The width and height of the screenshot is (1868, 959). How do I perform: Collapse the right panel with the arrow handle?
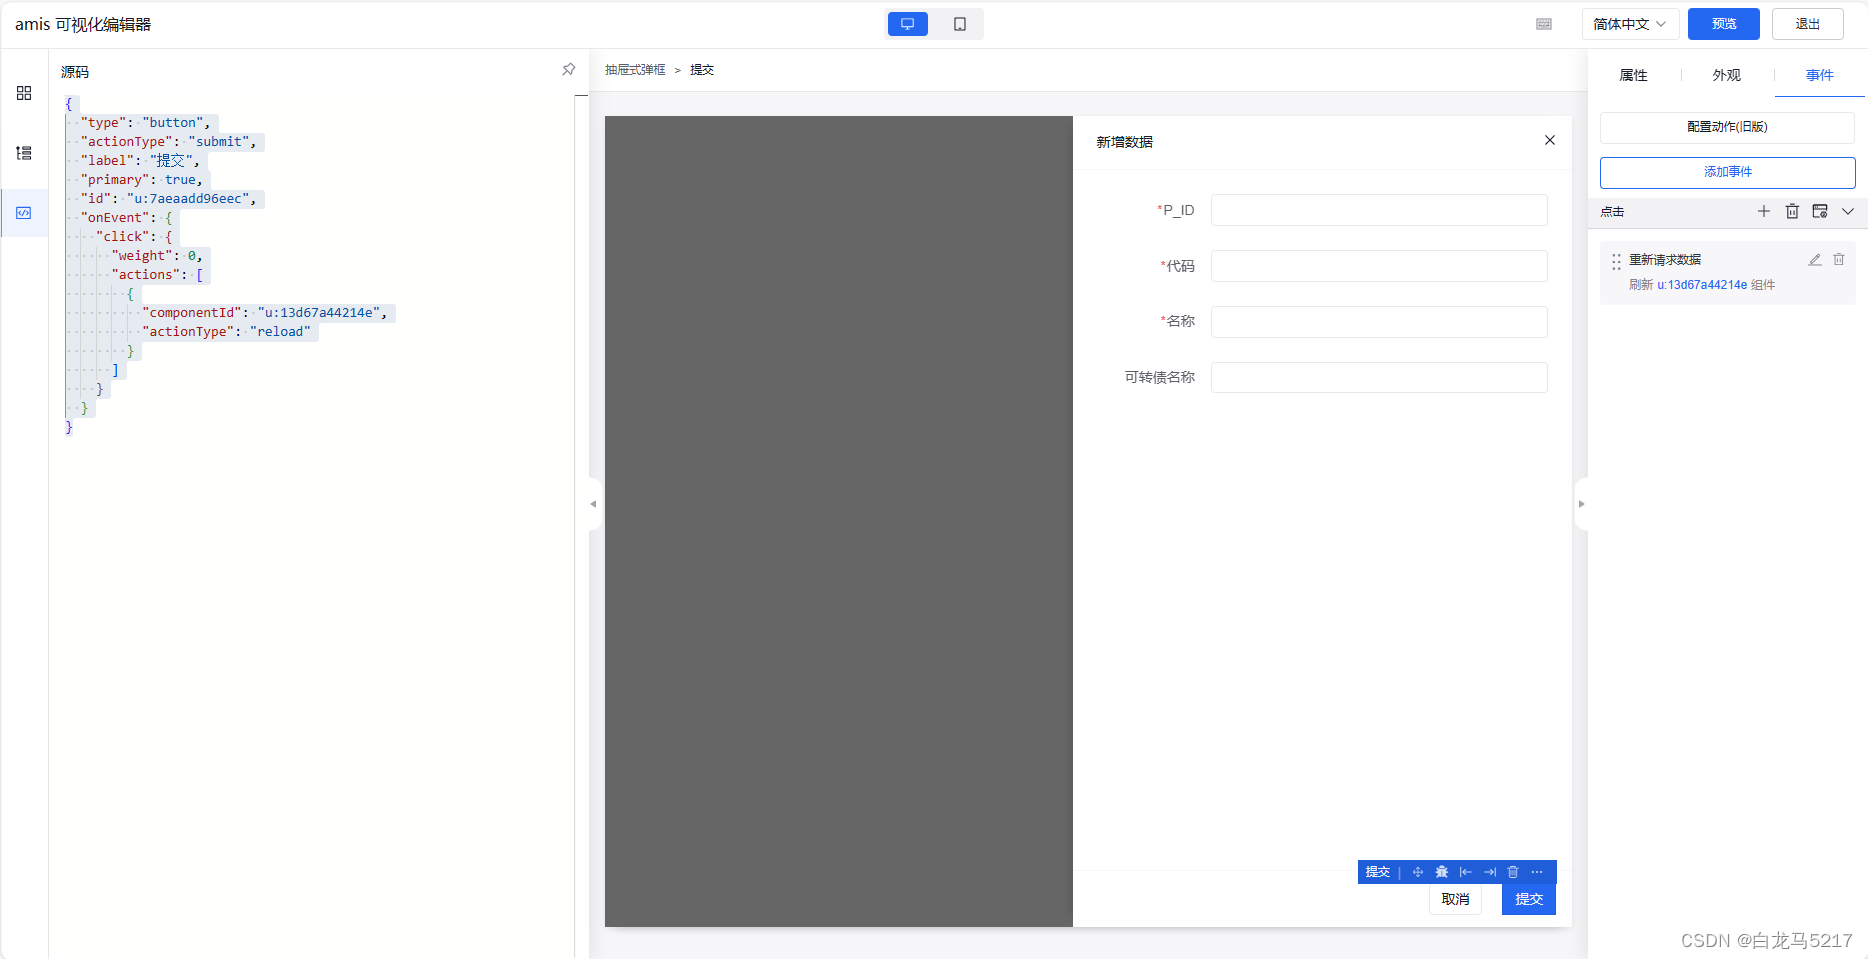[x=1581, y=504]
